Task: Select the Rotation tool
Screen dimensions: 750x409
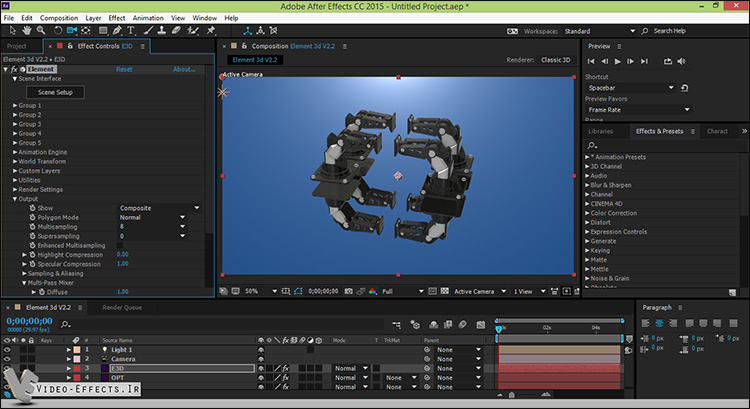Action: click(58, 31)
